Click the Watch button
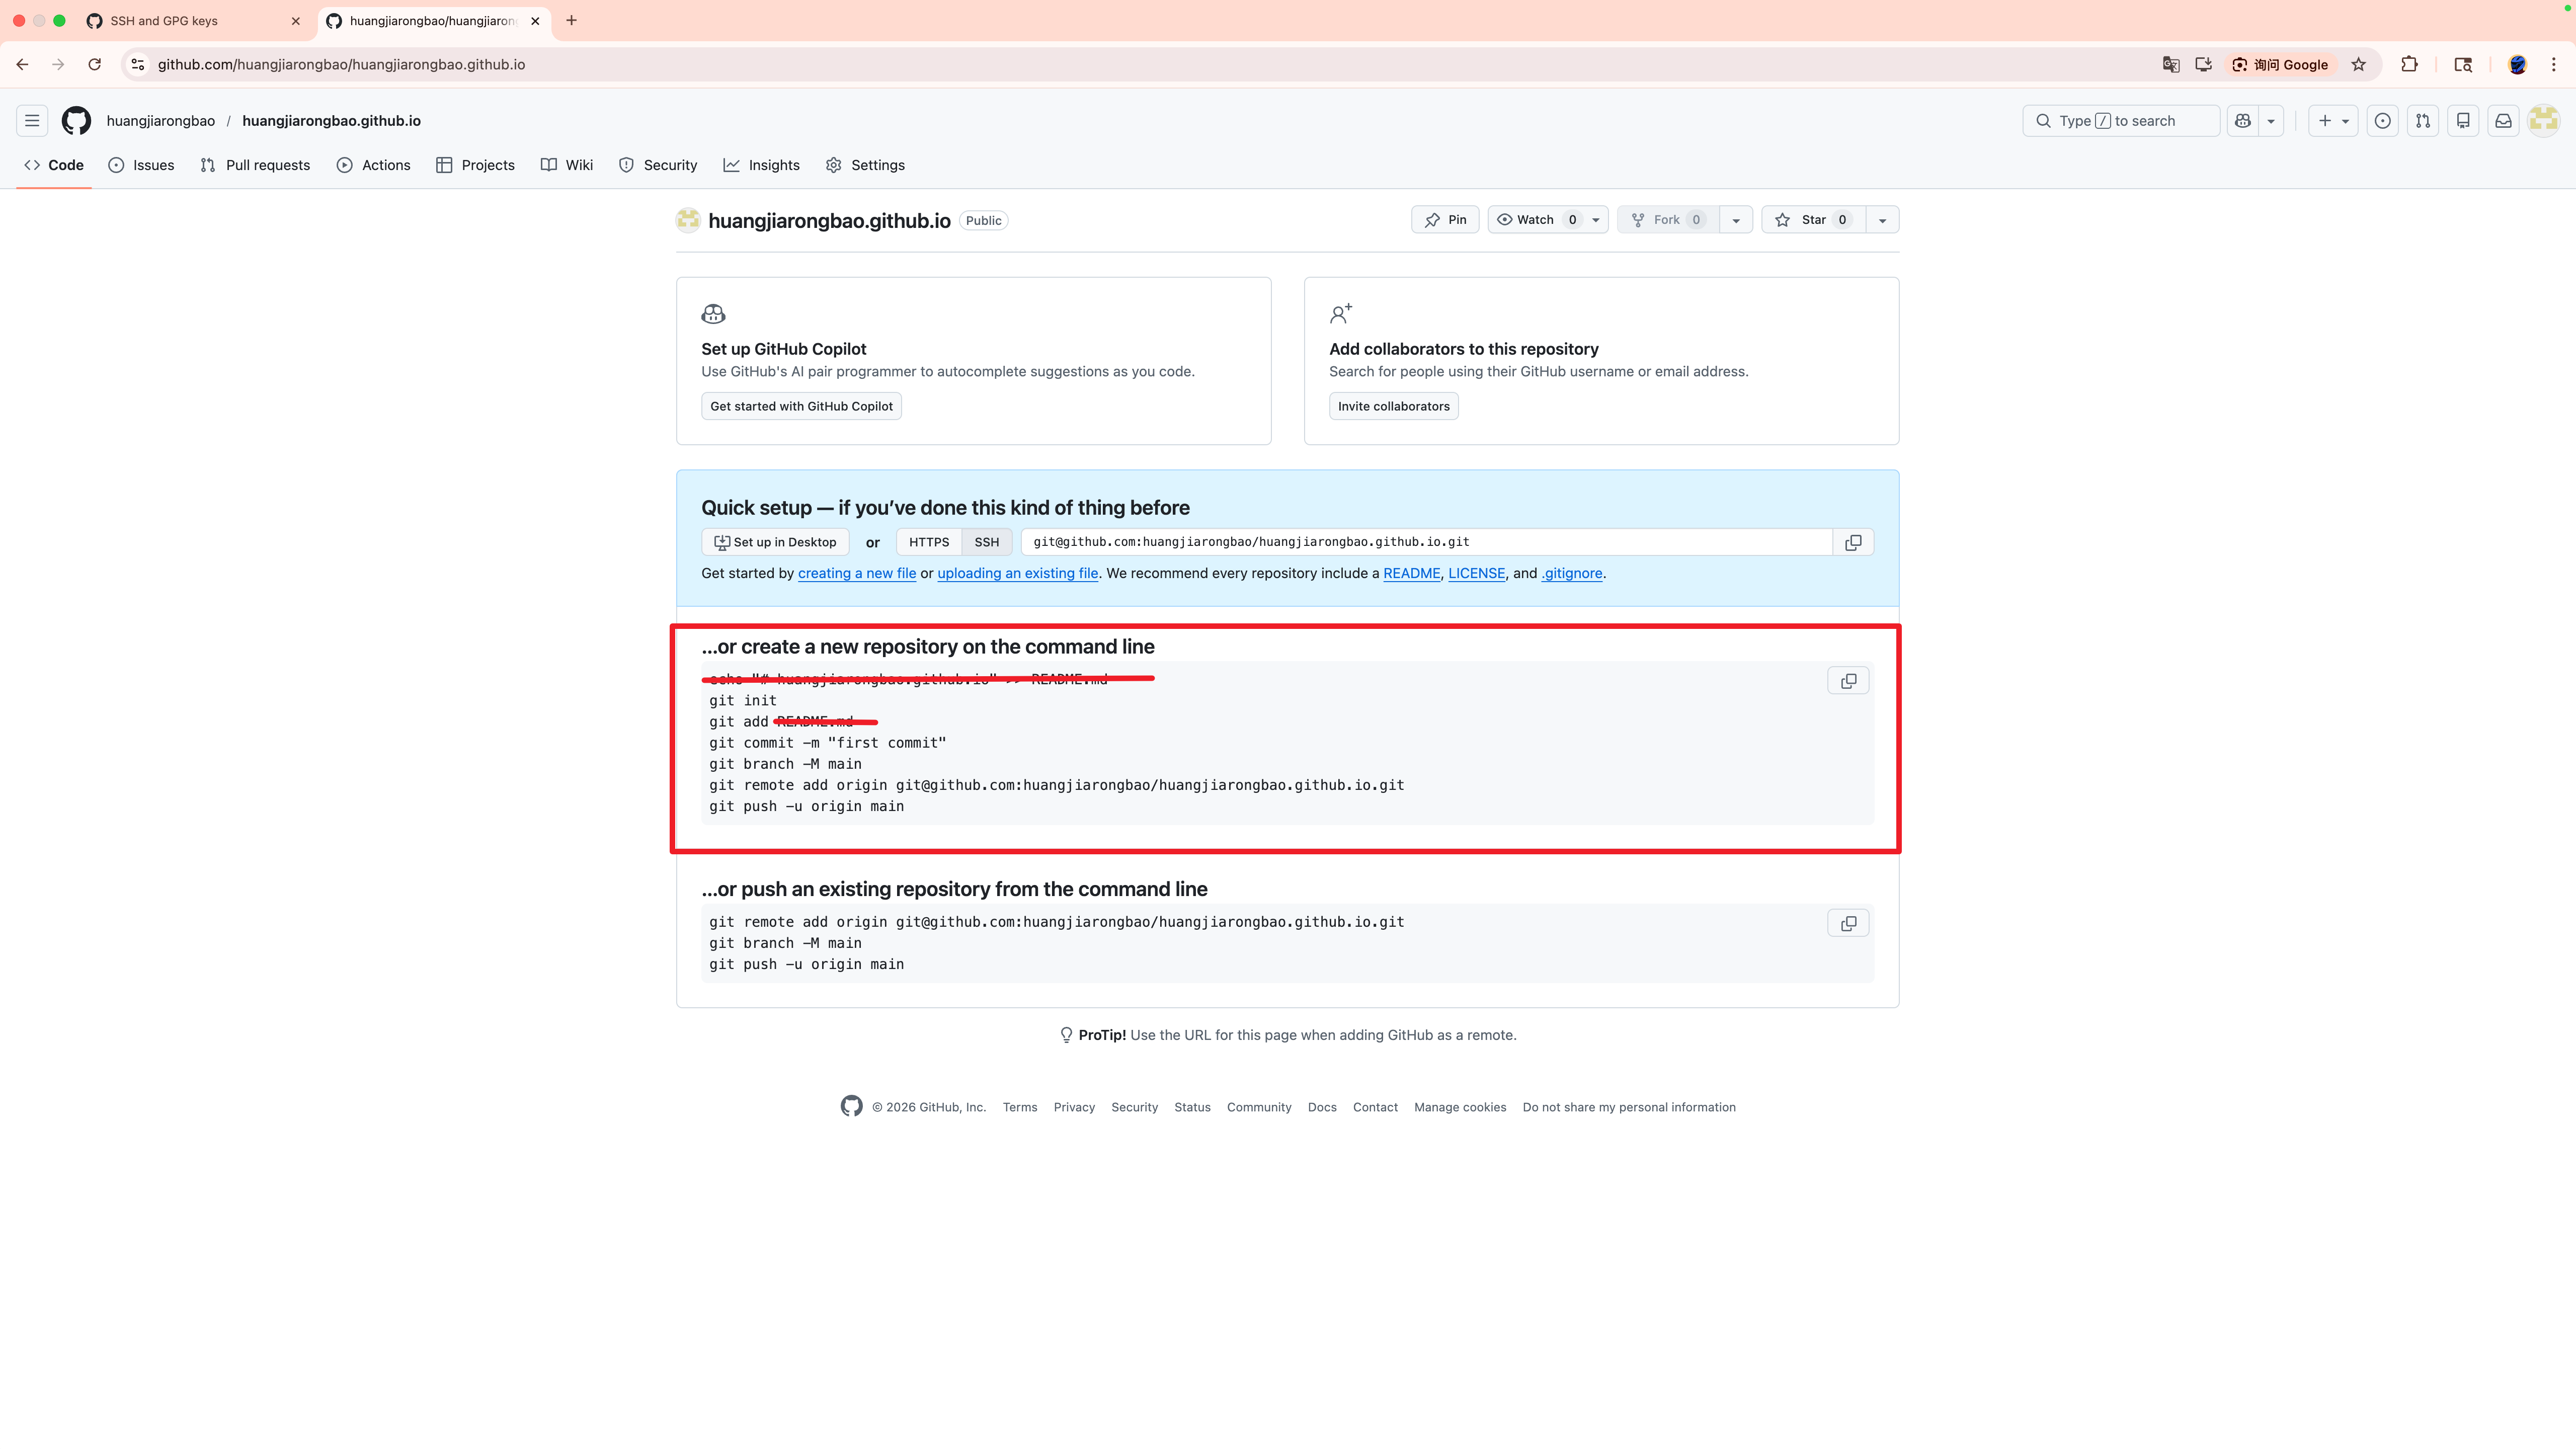This screenshot has height=1449, width=2576. tap(1536, 220)
